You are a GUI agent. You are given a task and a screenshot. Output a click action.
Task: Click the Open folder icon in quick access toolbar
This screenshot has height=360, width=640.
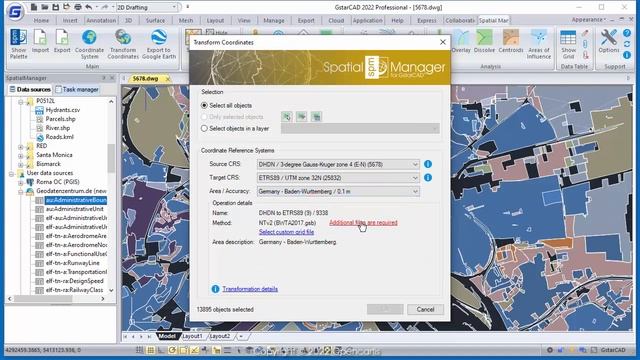point(45,7)
